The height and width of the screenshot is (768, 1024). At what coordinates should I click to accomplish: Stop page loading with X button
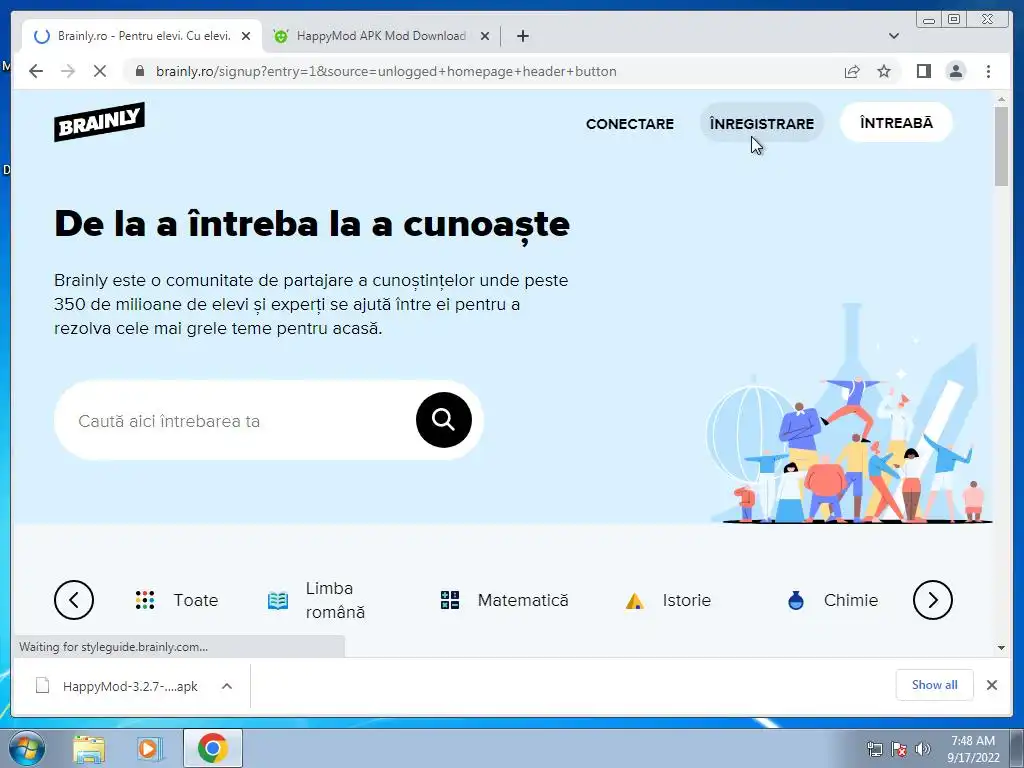point(100,71)
